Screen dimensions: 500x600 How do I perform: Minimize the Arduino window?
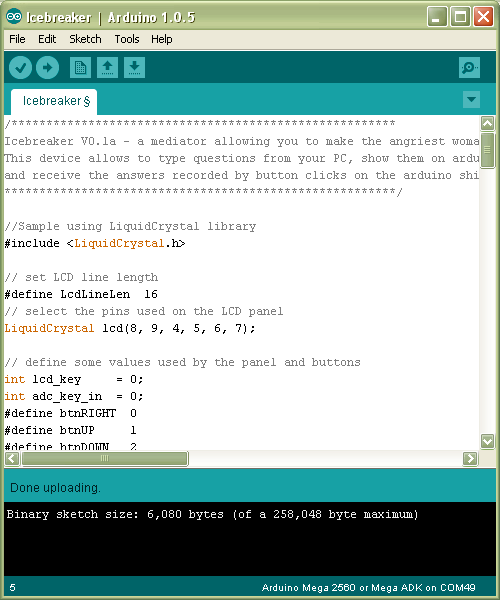click(437, 17)
